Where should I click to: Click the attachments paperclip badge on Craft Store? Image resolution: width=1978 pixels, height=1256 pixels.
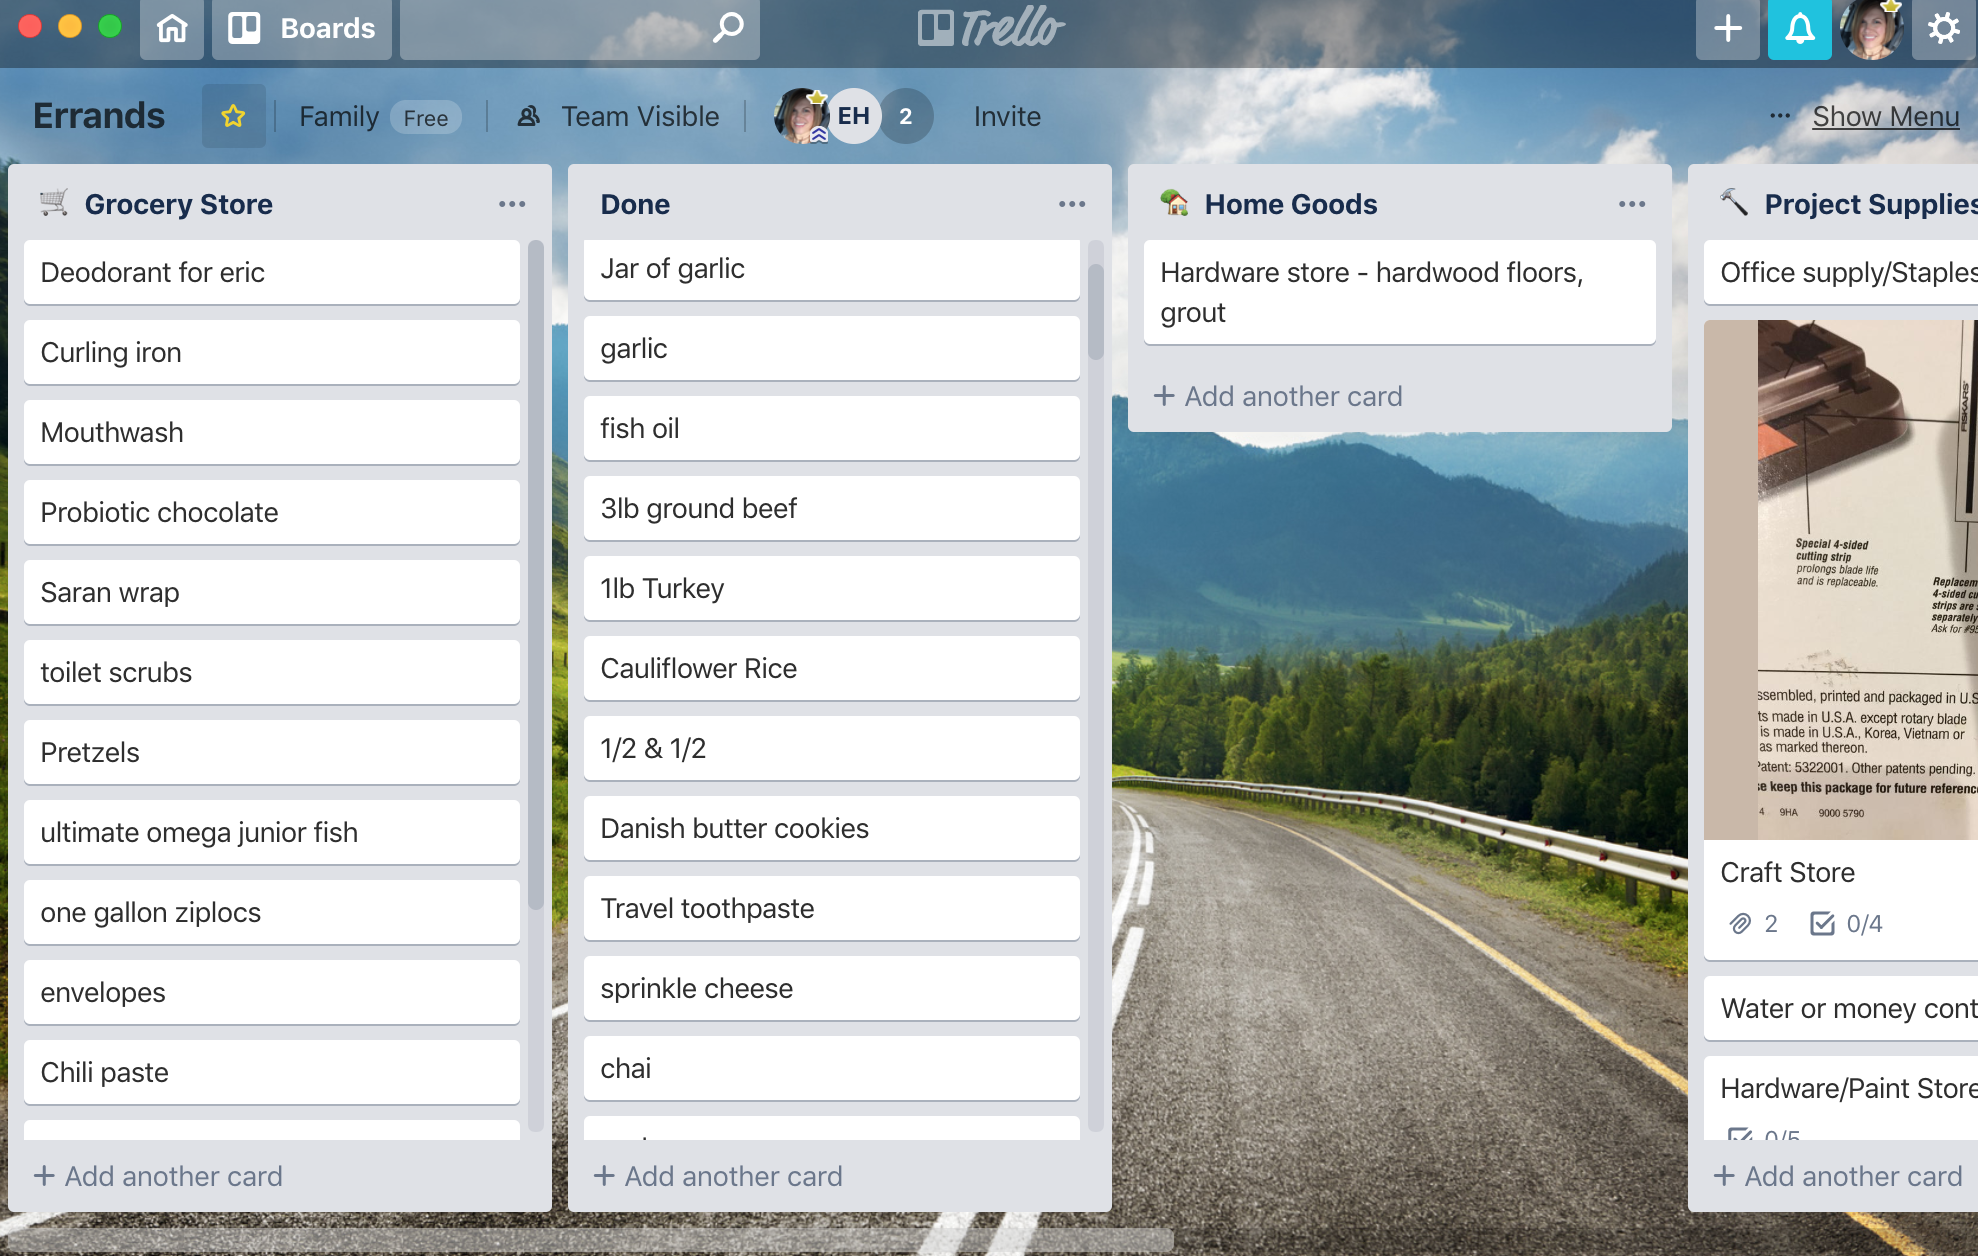(x=1753, y=923)
